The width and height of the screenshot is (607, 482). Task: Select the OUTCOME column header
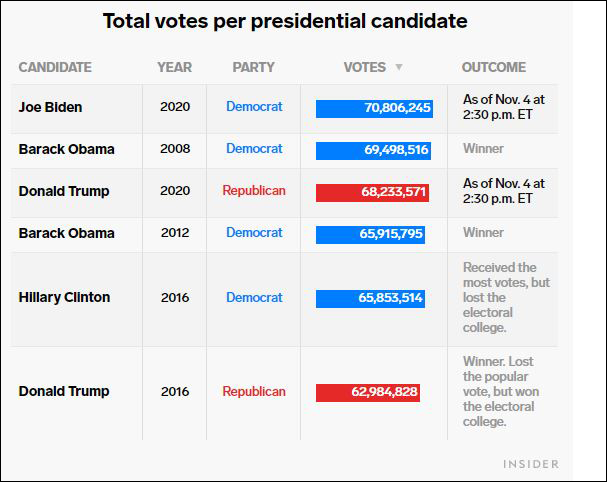pos(493,68)
